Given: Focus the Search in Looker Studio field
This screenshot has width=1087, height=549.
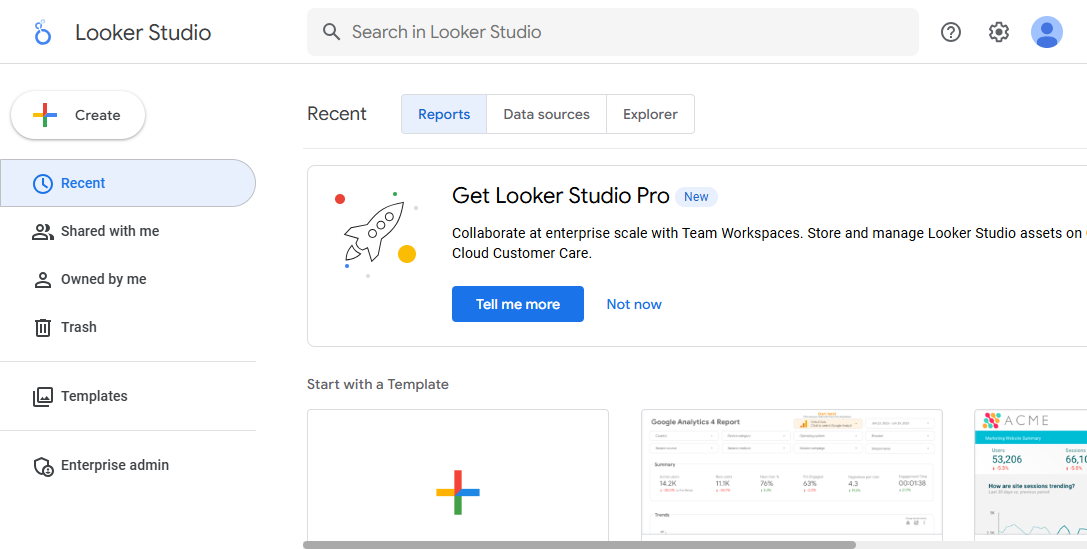Looking at the screenshot, I should [x=613, y=32].
